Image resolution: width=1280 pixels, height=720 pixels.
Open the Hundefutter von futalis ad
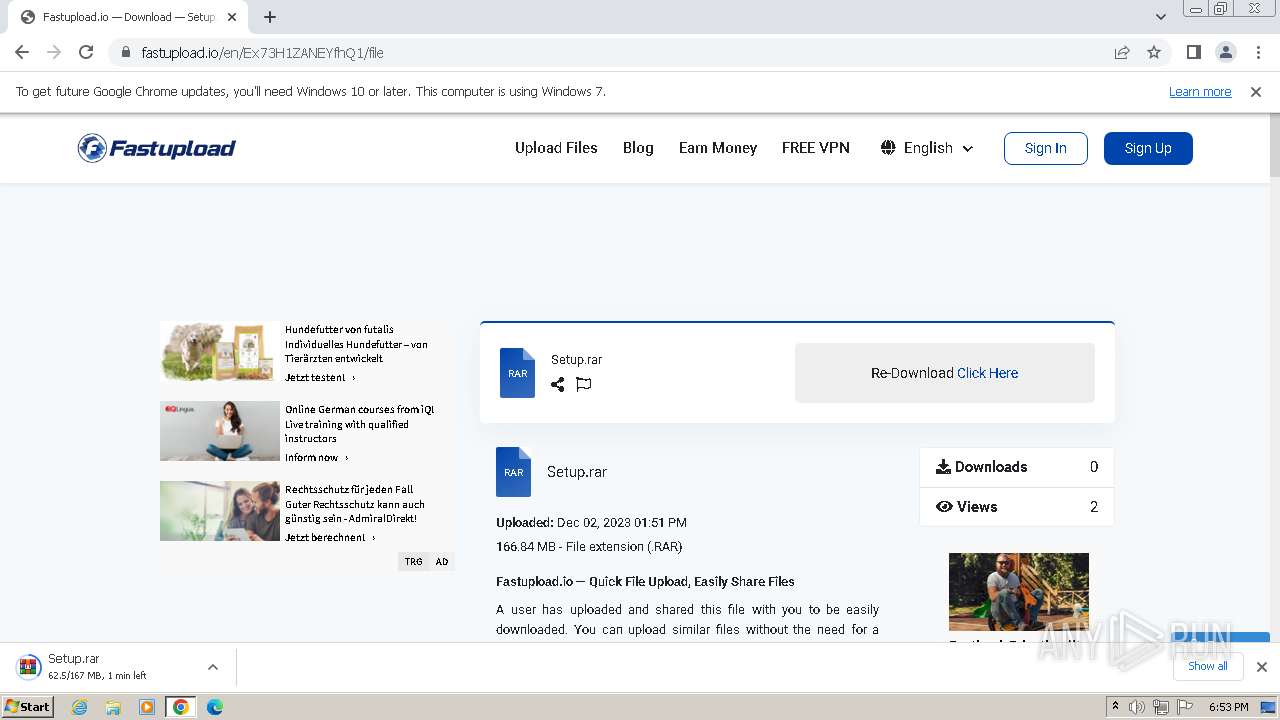356,344
